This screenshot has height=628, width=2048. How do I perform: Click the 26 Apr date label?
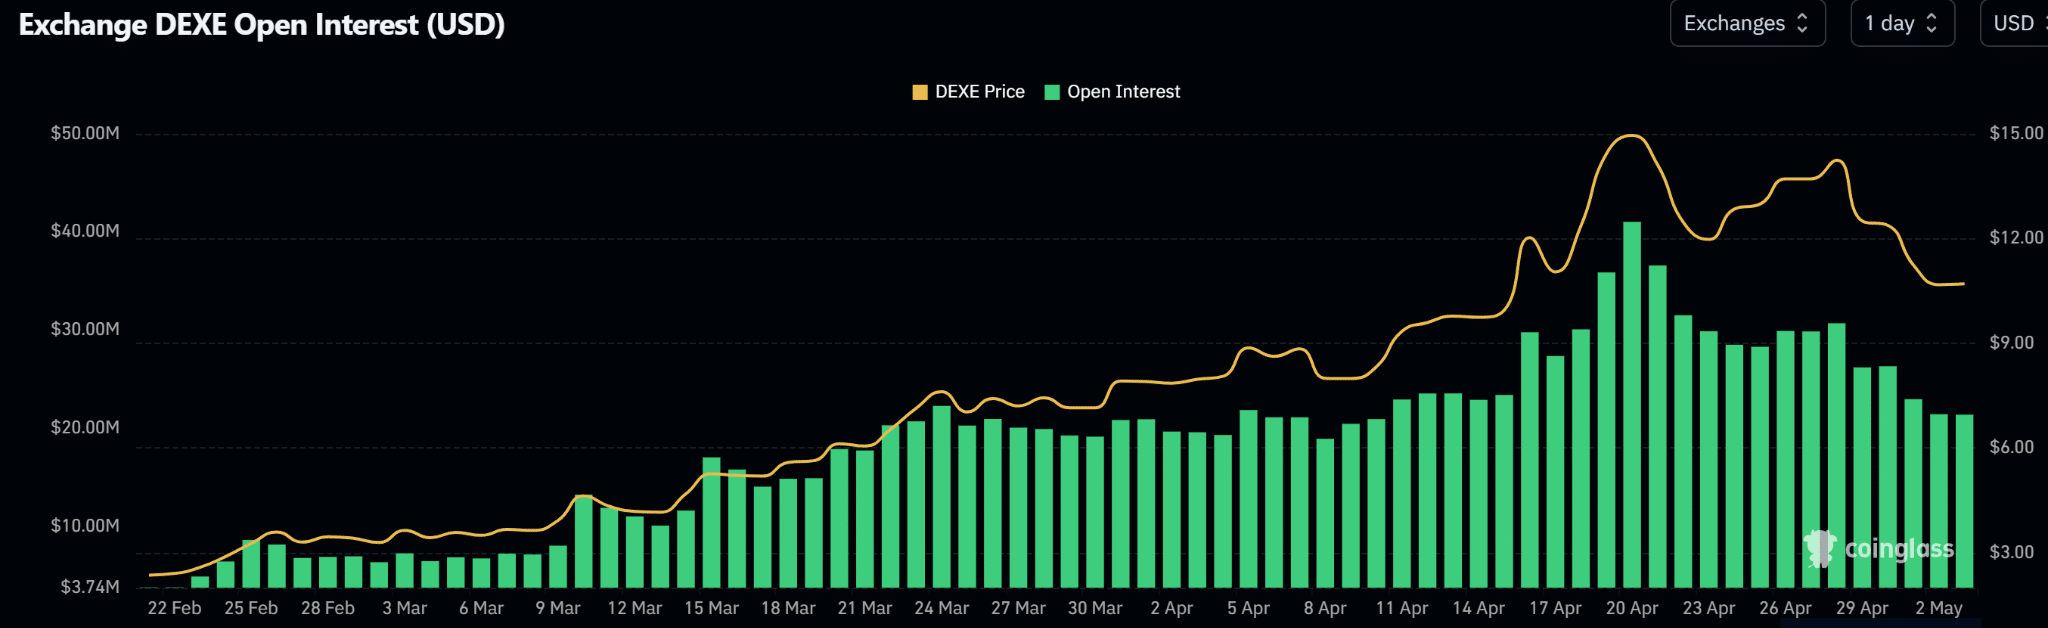click(1786, 608)
